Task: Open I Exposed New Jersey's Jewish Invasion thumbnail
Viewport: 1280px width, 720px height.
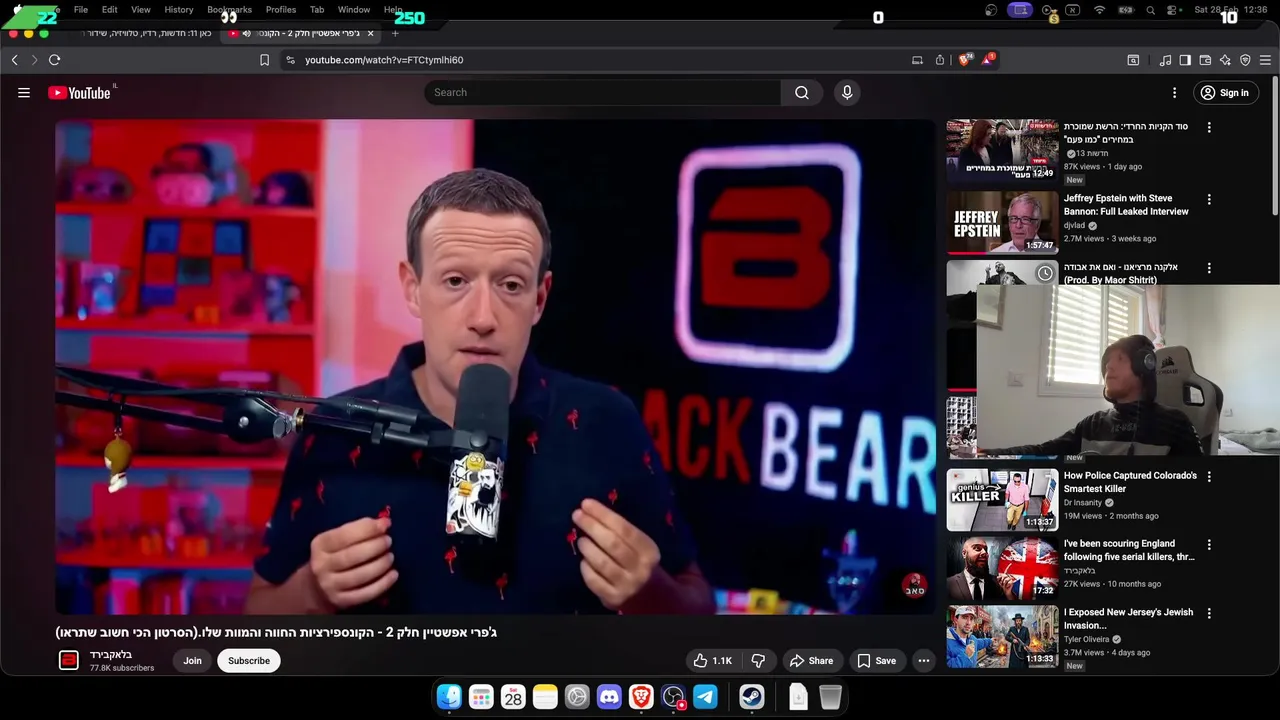Action: [1002, 636]
